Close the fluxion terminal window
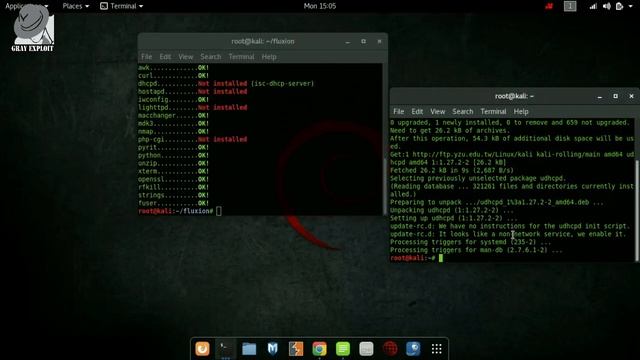 [379, 42]
